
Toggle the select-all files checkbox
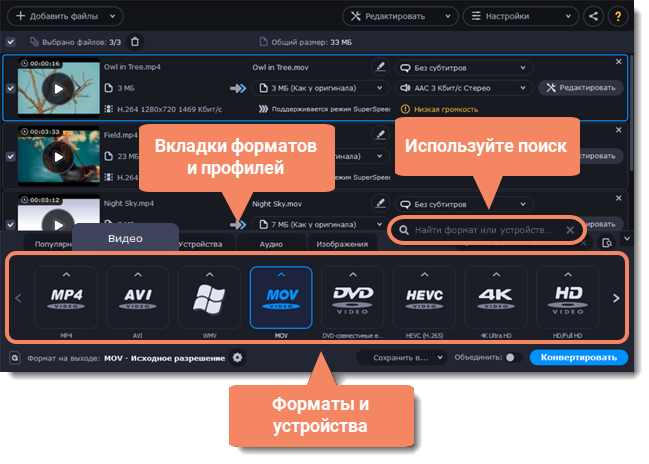coord(11,41)
